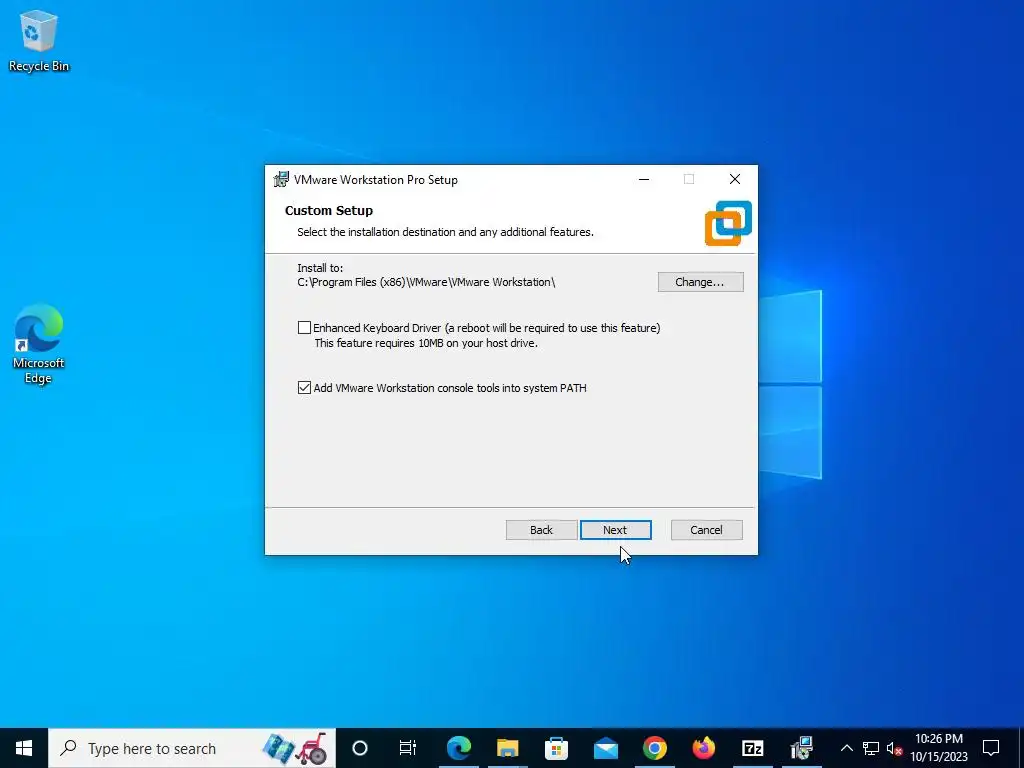Enable the Enhanced Keyboard Driver checkbox
This screenshot has height=768, width=1024.
coord(304,328)
